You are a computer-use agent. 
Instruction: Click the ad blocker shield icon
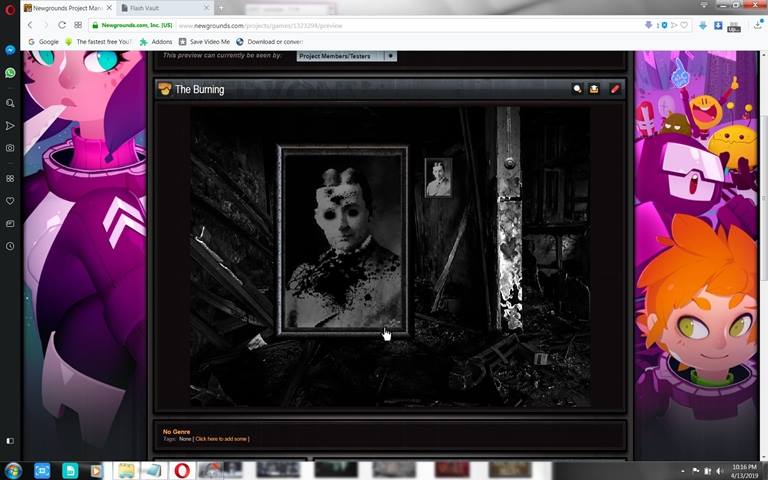tap(664, 25)
